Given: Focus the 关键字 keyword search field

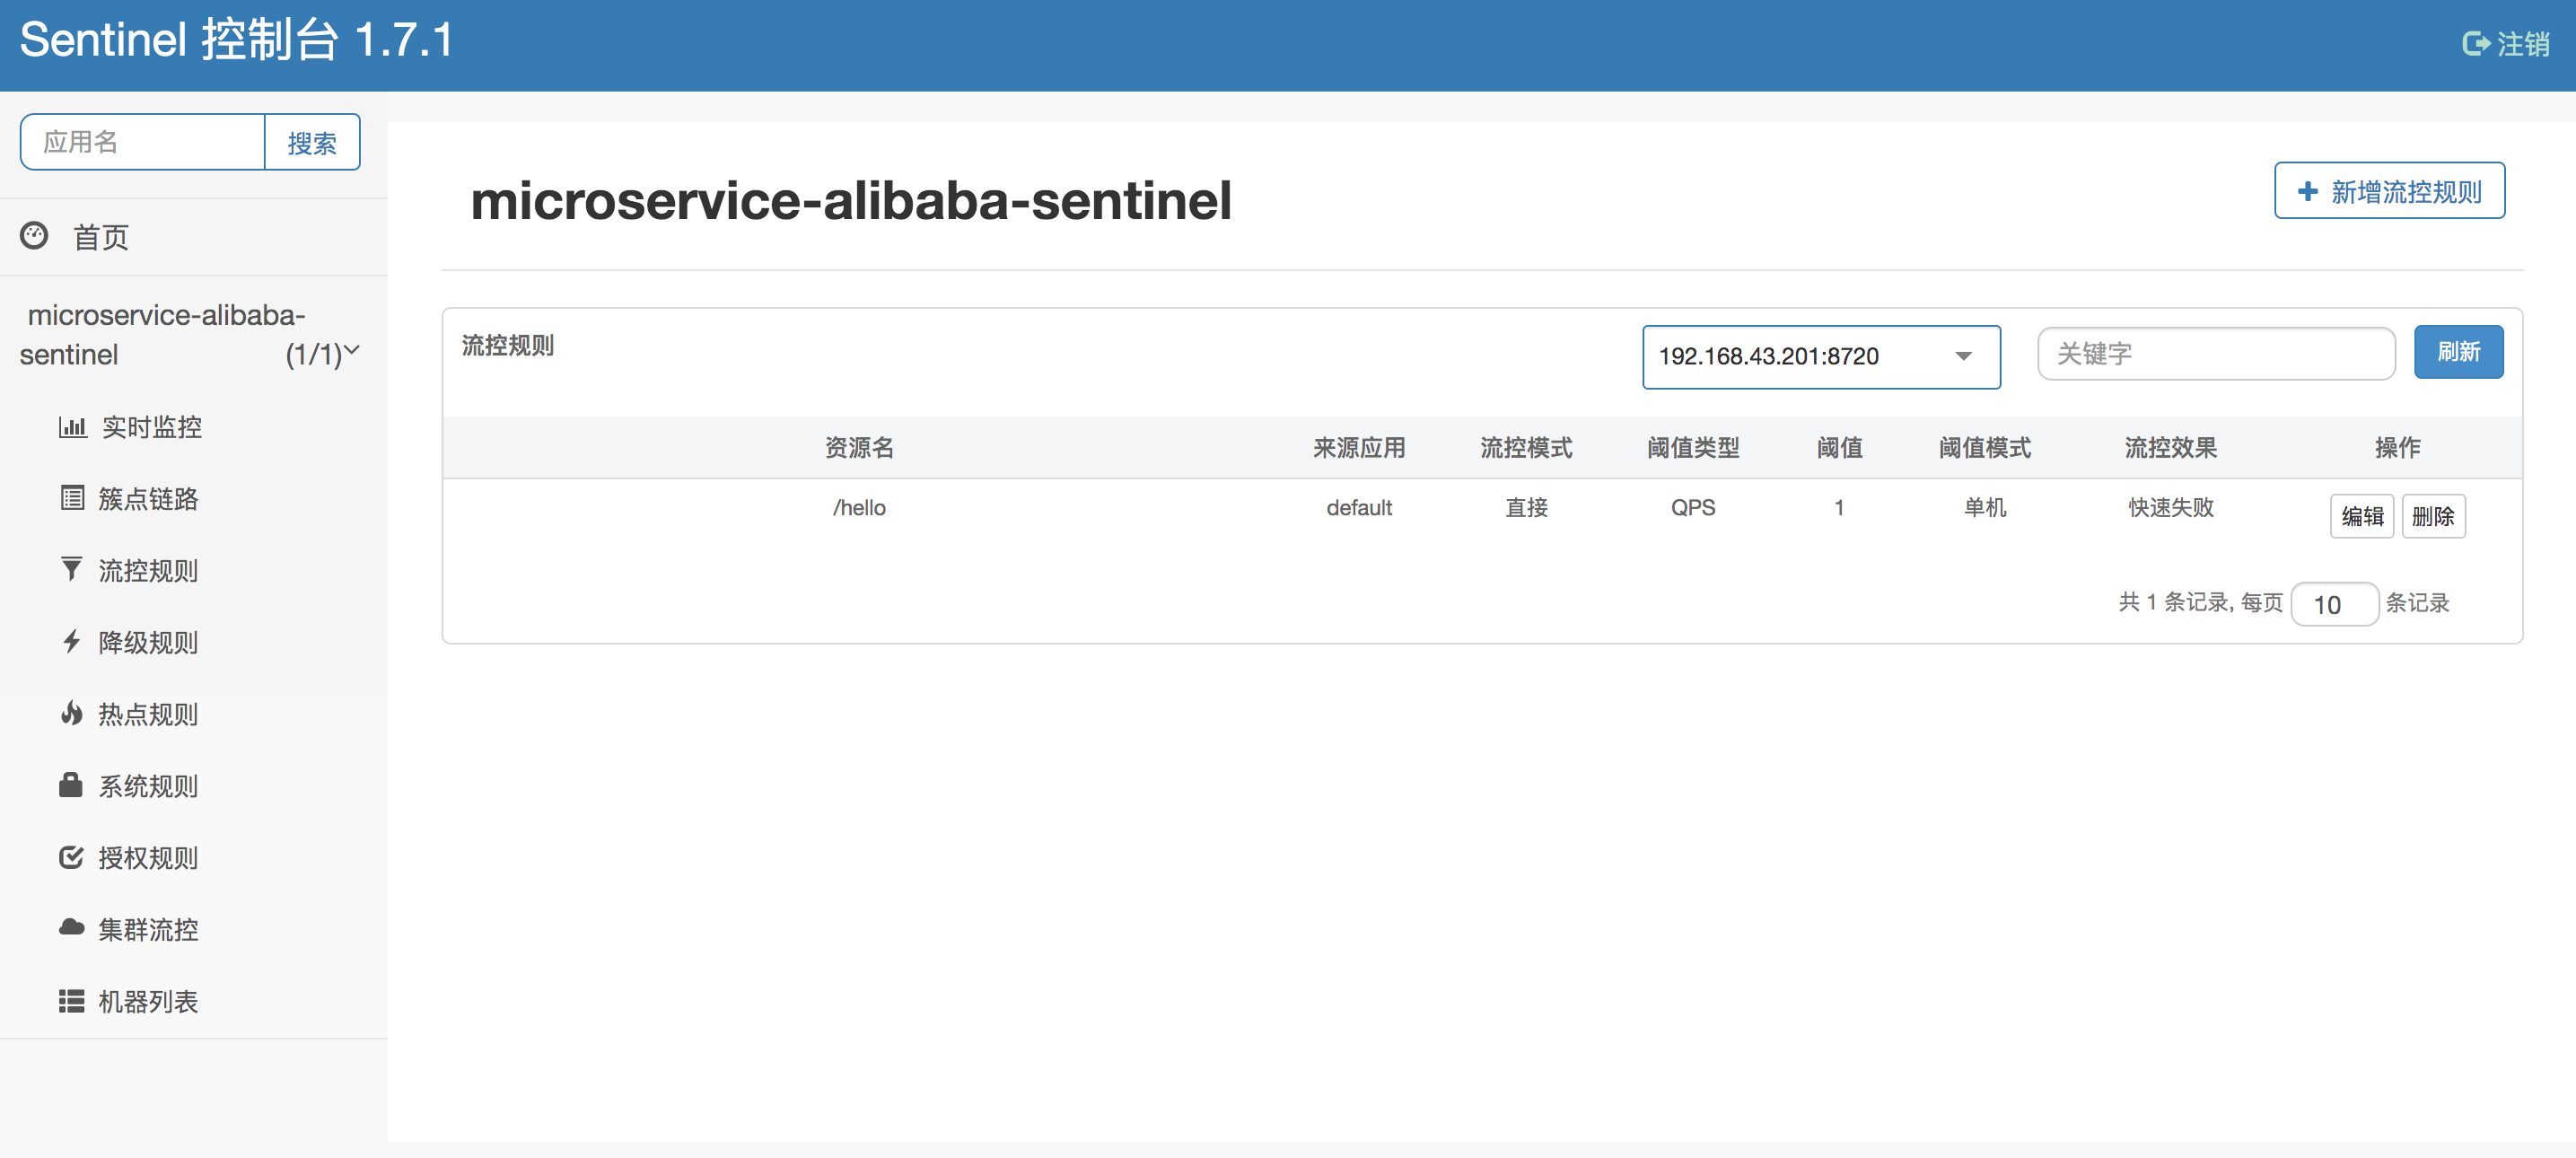Looking at the screenshot, I should point(2215,354).
